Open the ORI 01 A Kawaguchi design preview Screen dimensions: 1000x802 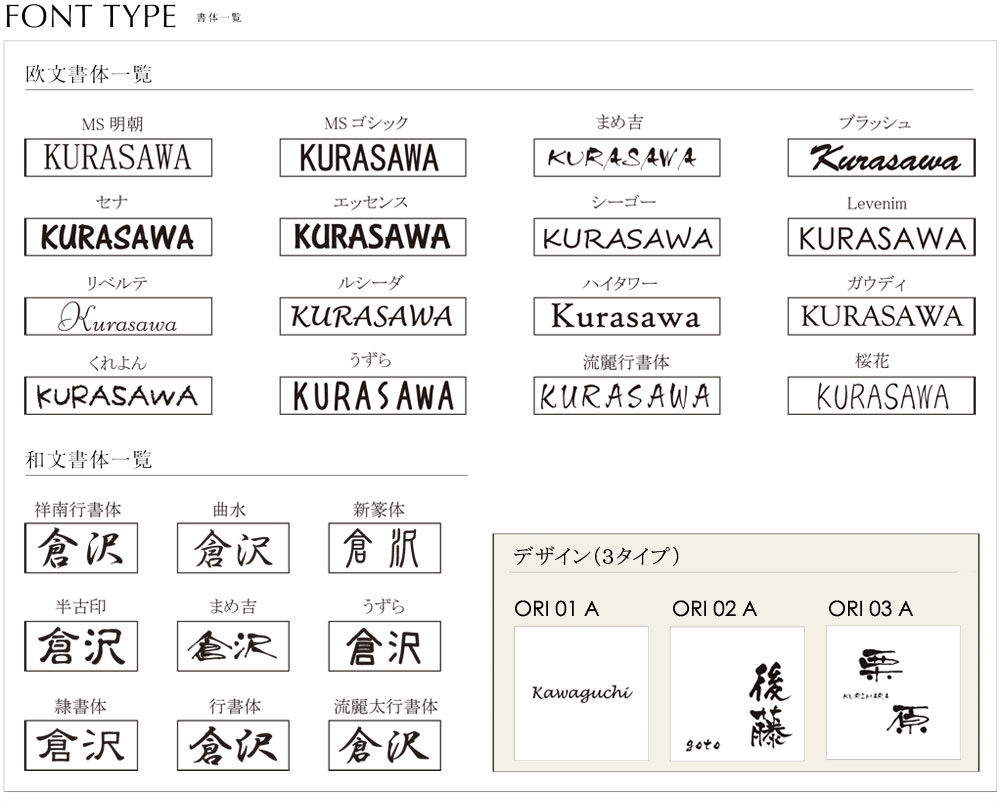[x=581, y=693]
